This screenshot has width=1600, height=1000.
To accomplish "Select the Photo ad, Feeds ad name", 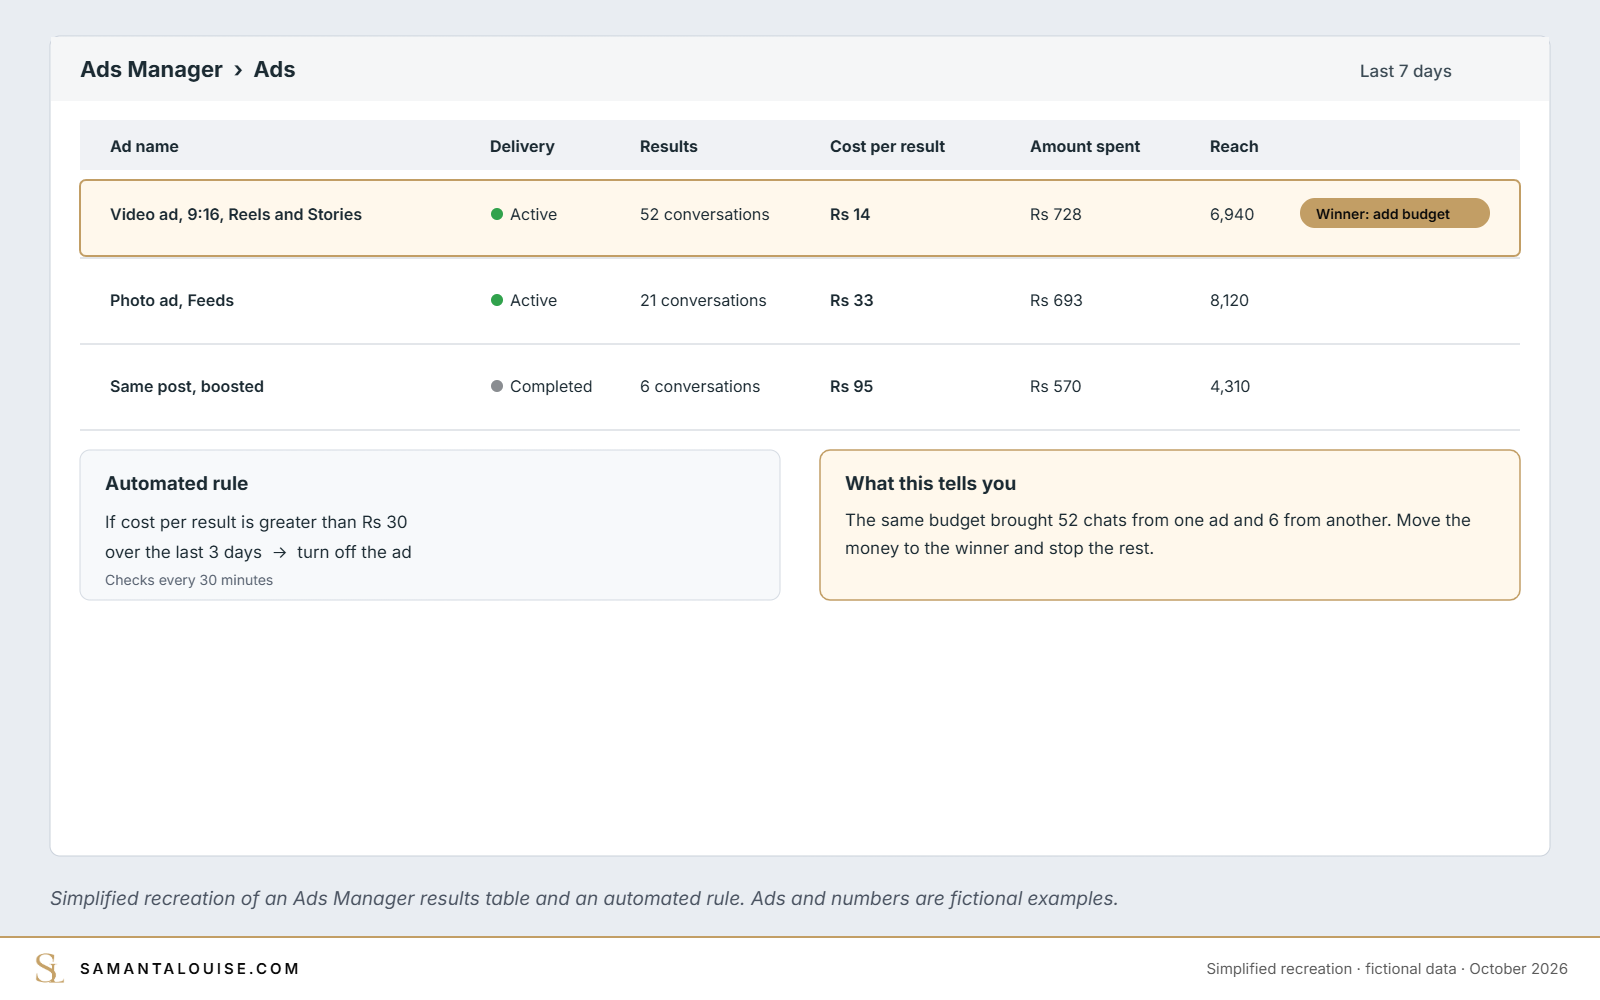I will point(172,301).
